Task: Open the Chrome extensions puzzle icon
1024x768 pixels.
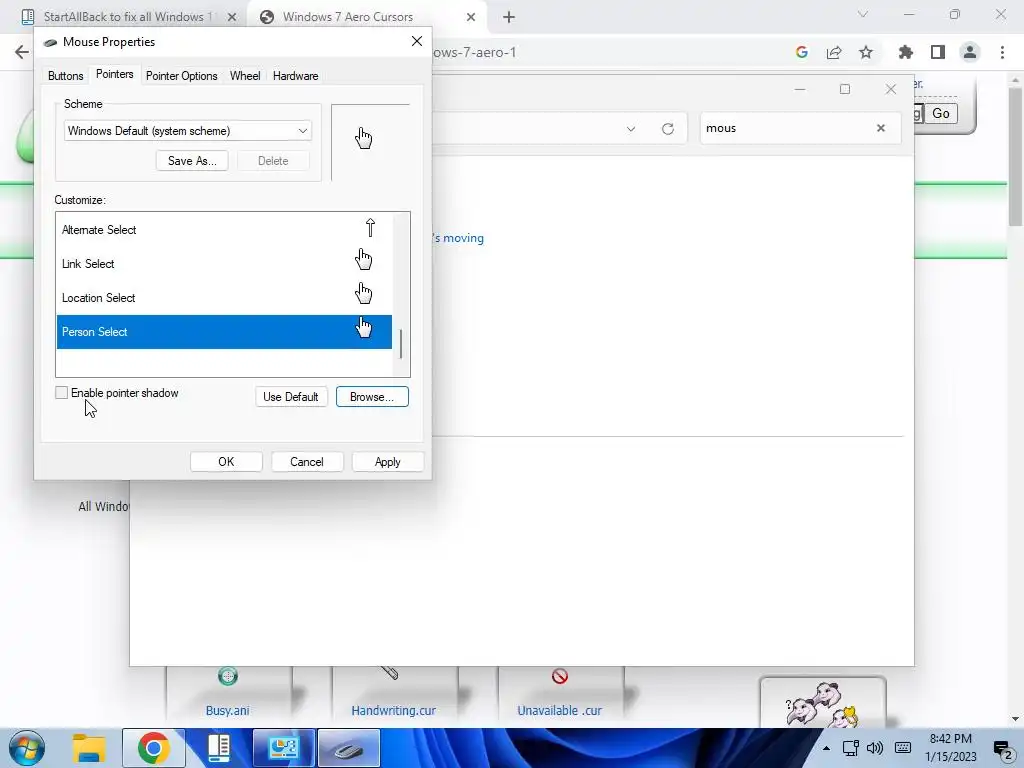Action: tap(906, 52)
